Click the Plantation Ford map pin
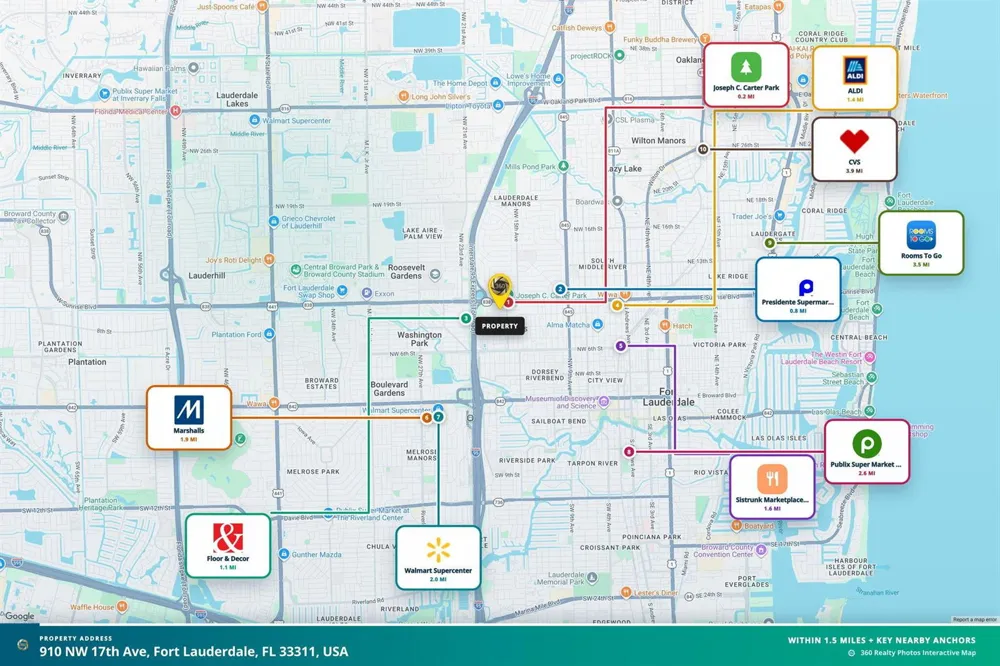Viewport: 1000px width, 666px height. click(x=269, y=334)
